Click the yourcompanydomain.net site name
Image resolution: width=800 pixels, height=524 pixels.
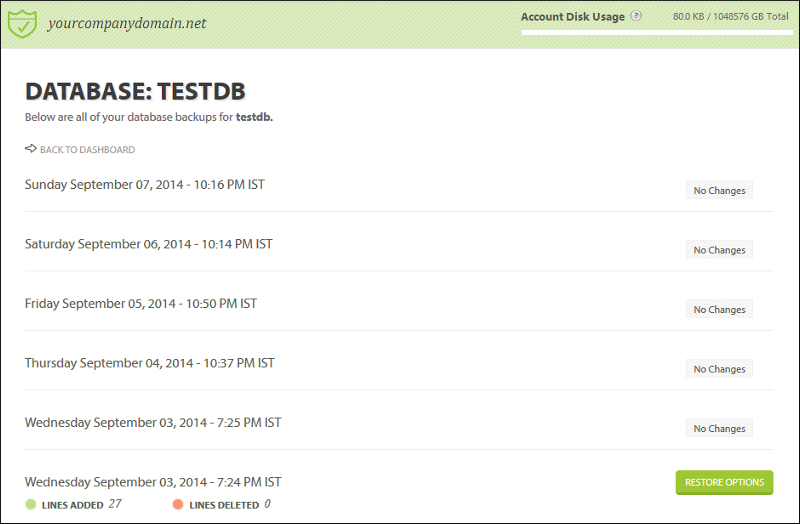(x=127, y=22)
